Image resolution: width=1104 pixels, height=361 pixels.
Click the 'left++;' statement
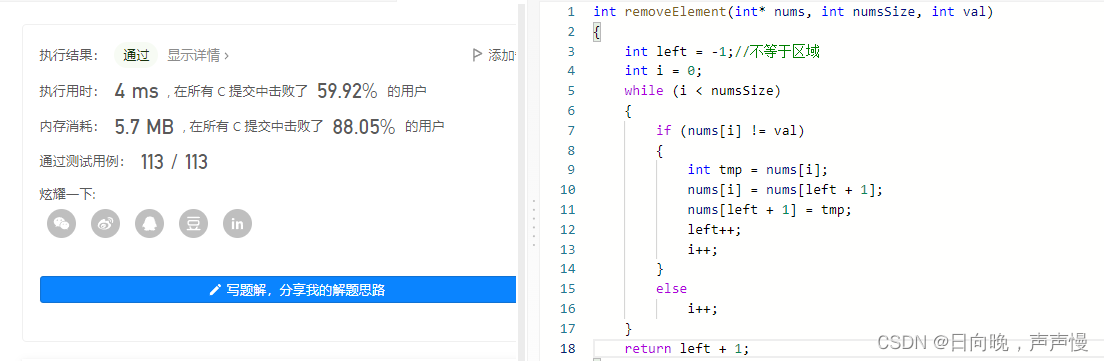(x=715, y=229)
